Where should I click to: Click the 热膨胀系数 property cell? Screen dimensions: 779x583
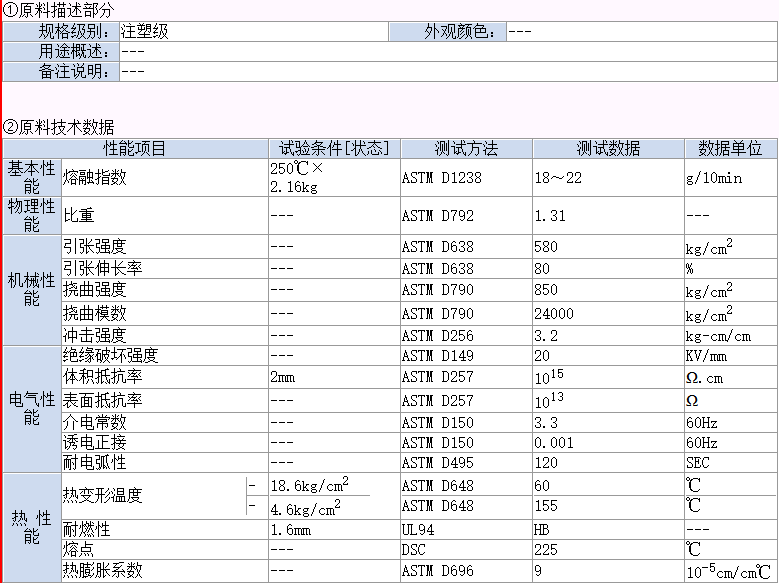point(103,571)
